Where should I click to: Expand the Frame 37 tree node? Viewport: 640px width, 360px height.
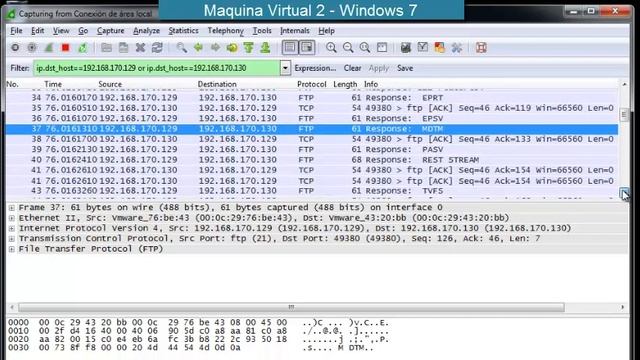click(12, 208)
